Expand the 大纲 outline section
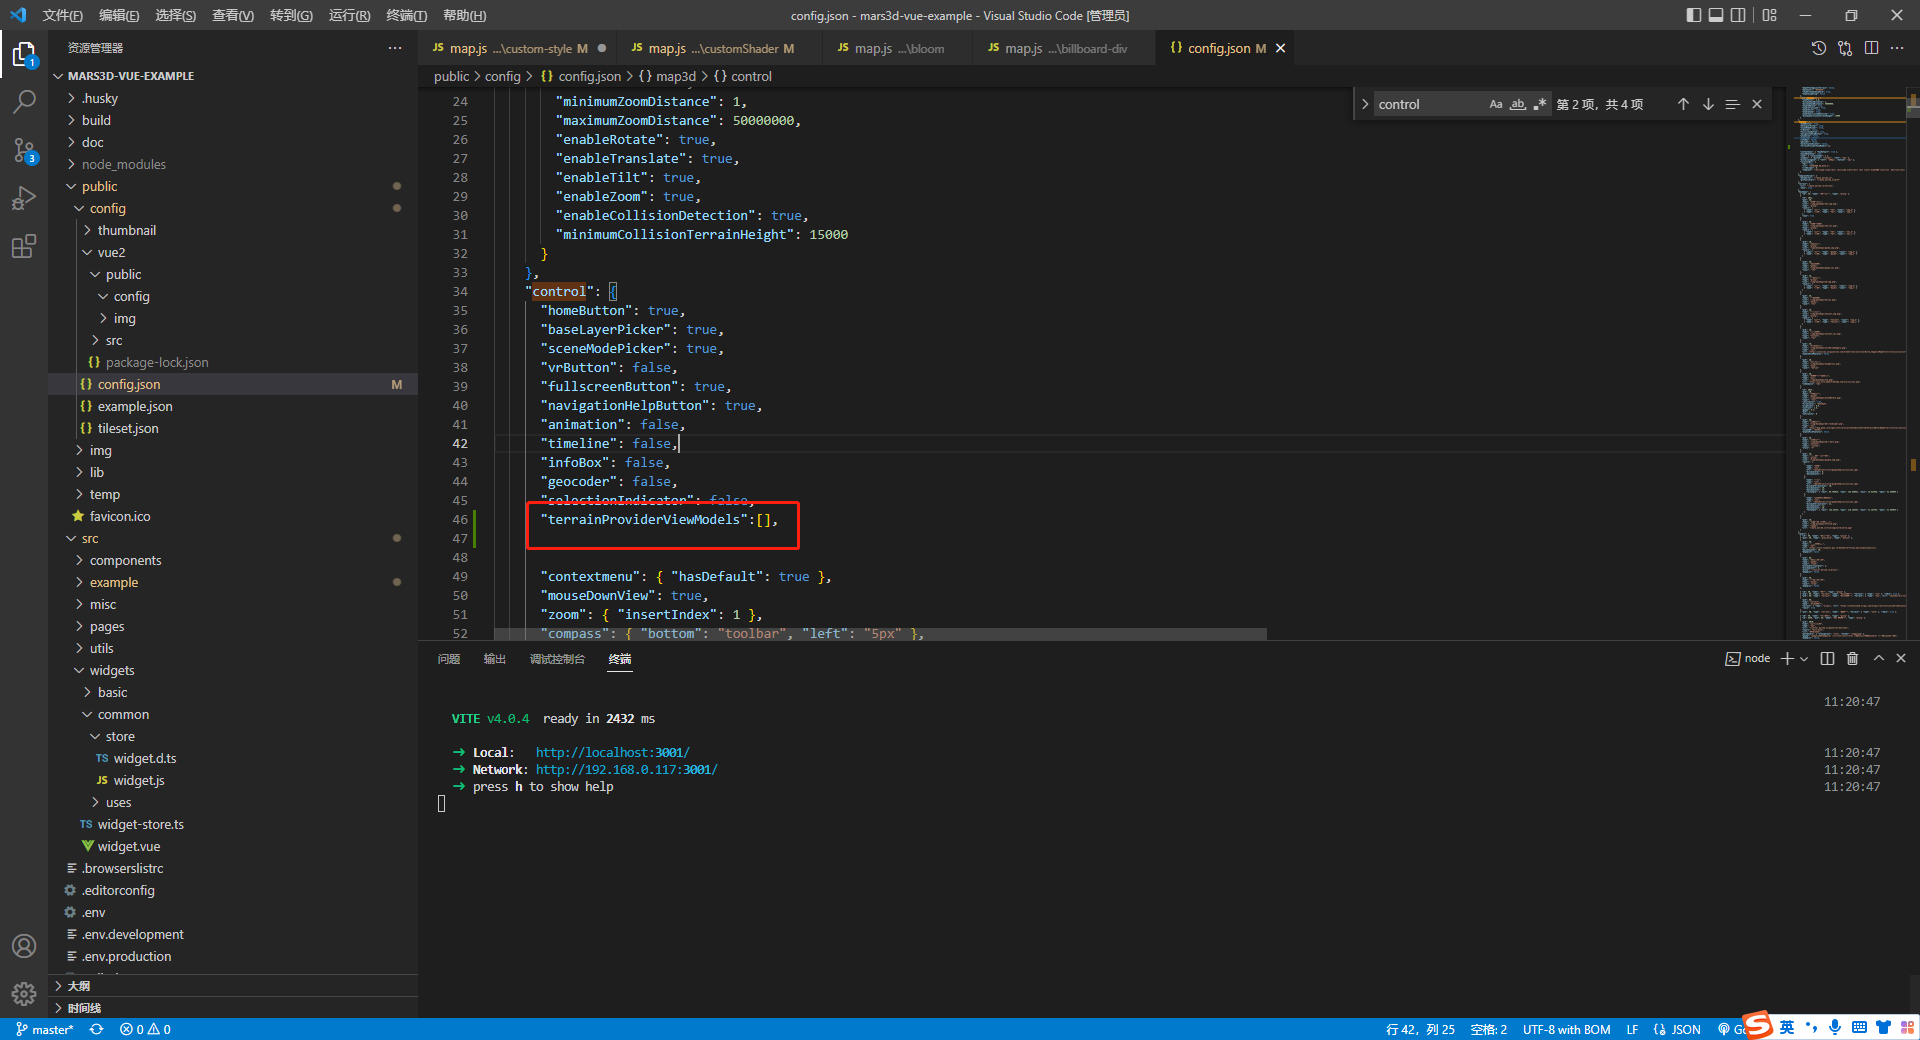The width and height of the screenshot is (1920, 1040). 78,986
